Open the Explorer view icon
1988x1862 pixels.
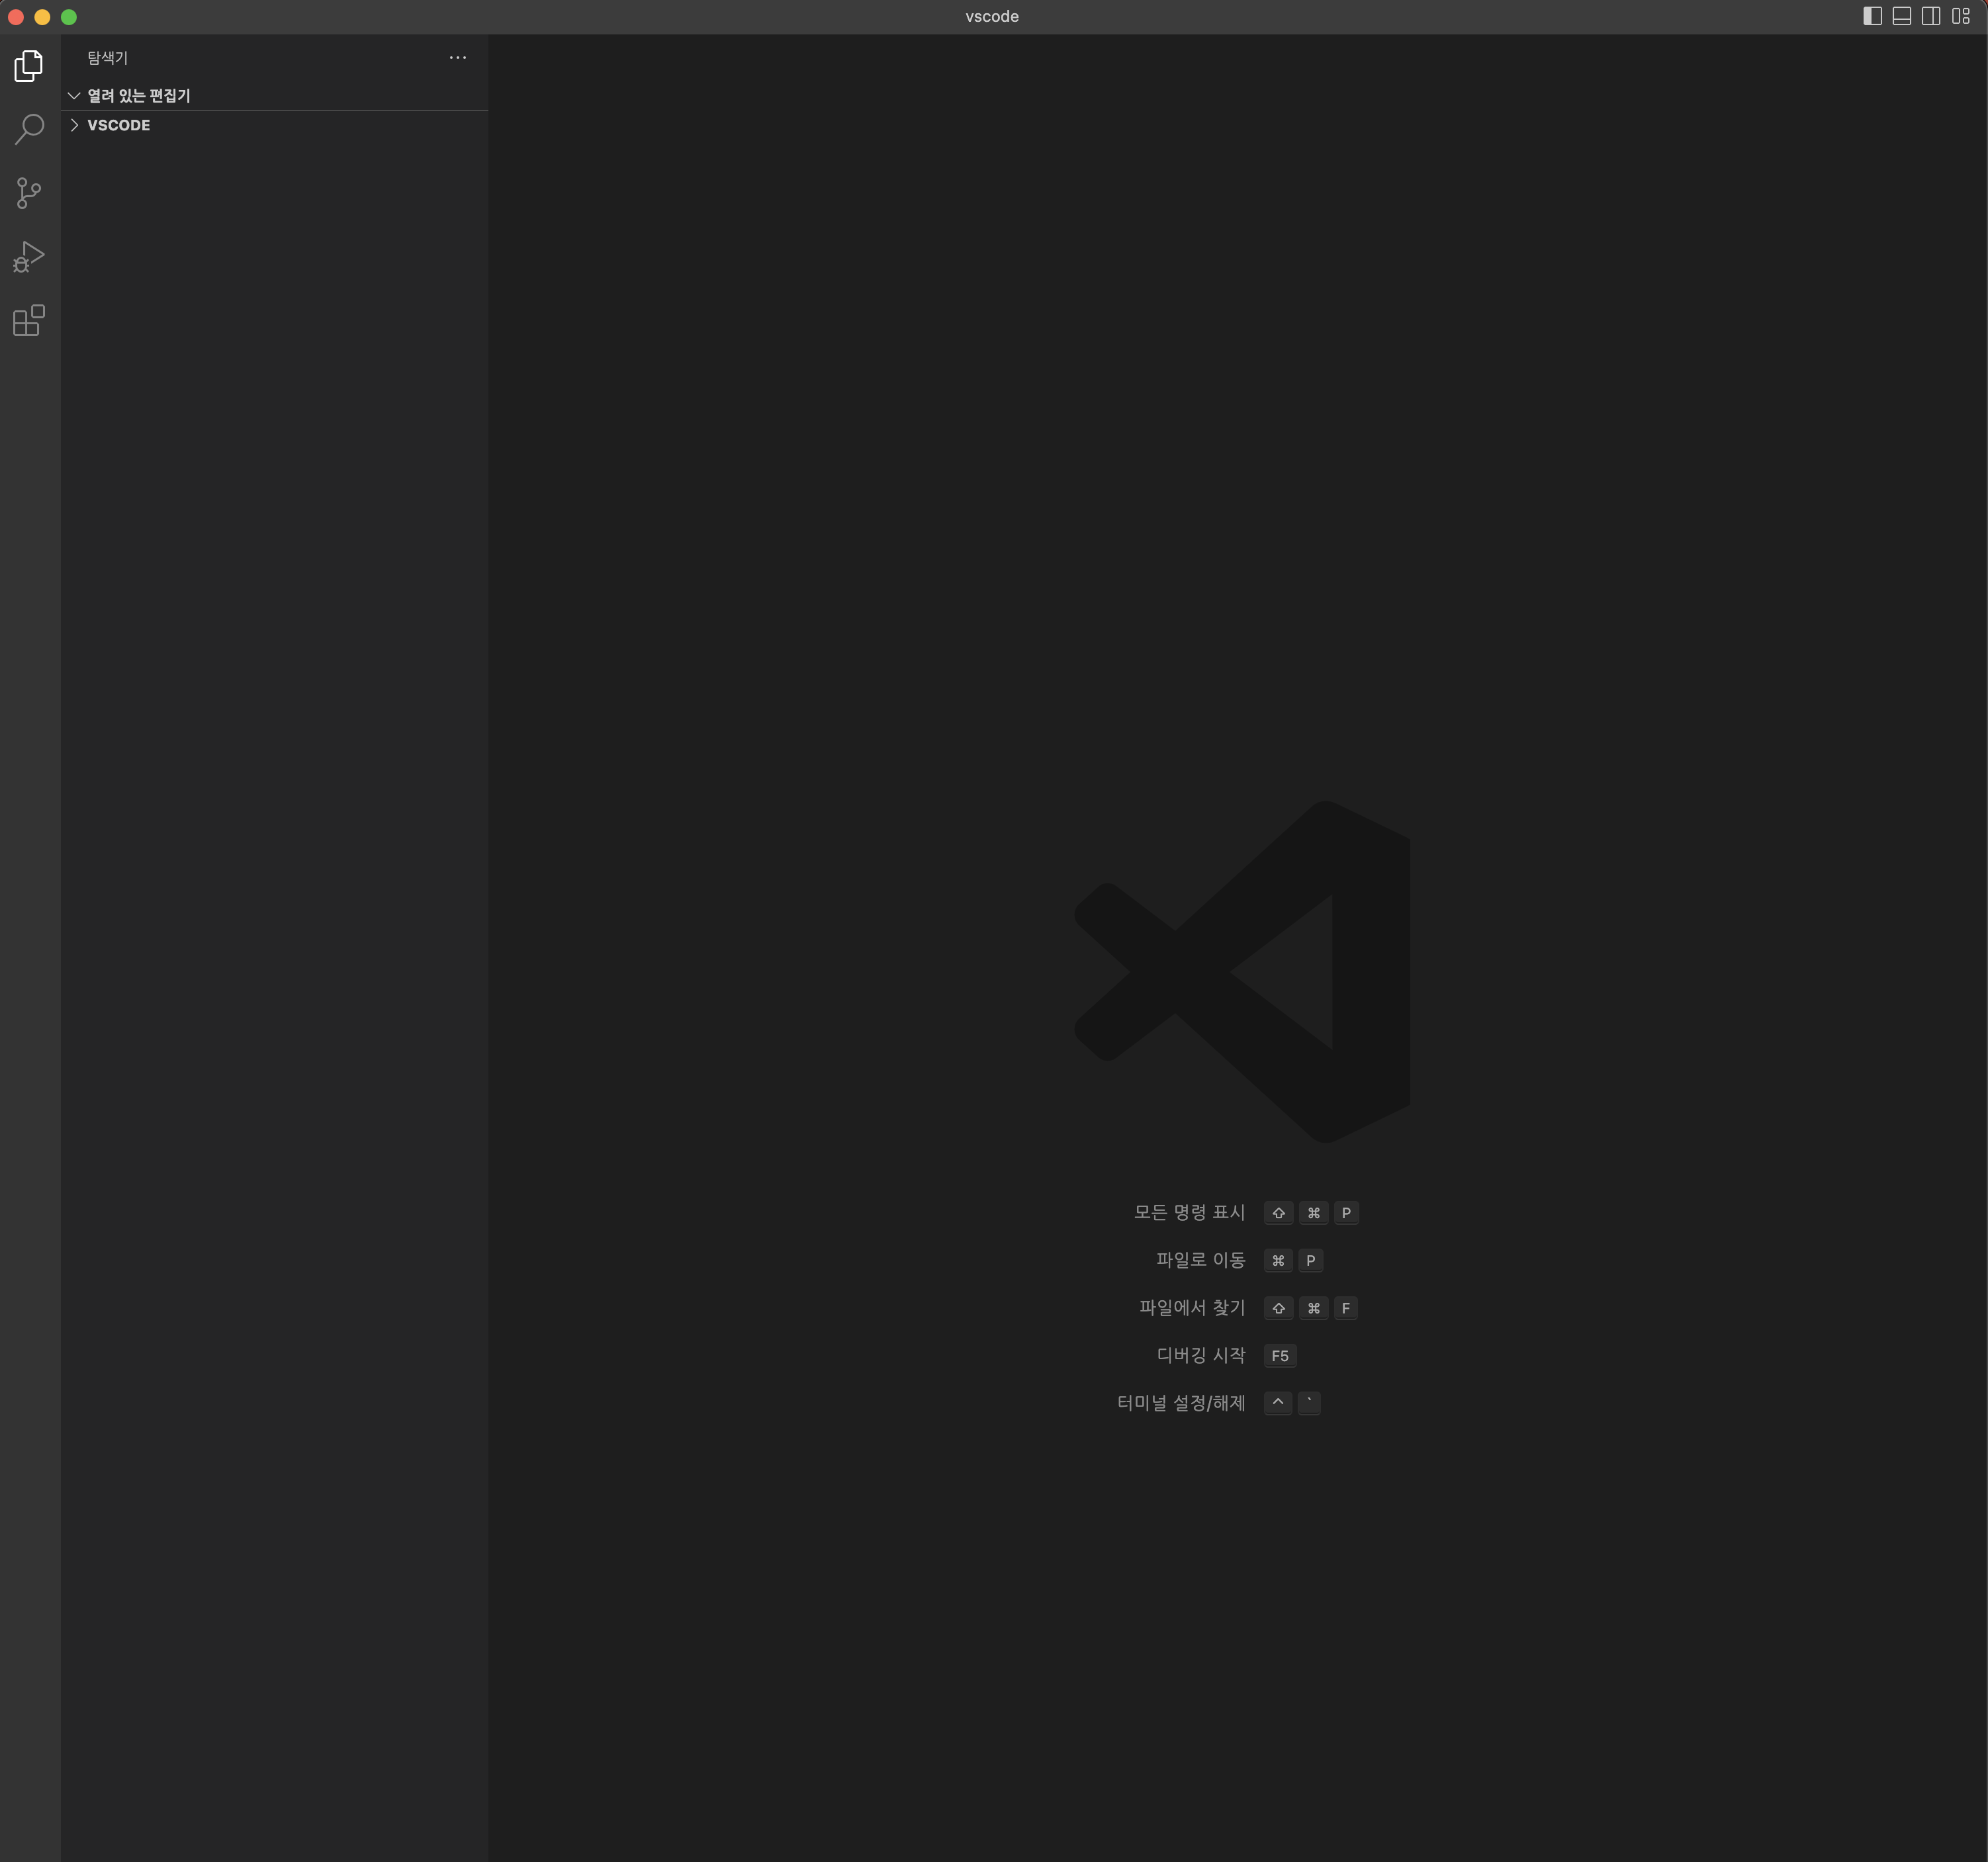coord(29,66)
